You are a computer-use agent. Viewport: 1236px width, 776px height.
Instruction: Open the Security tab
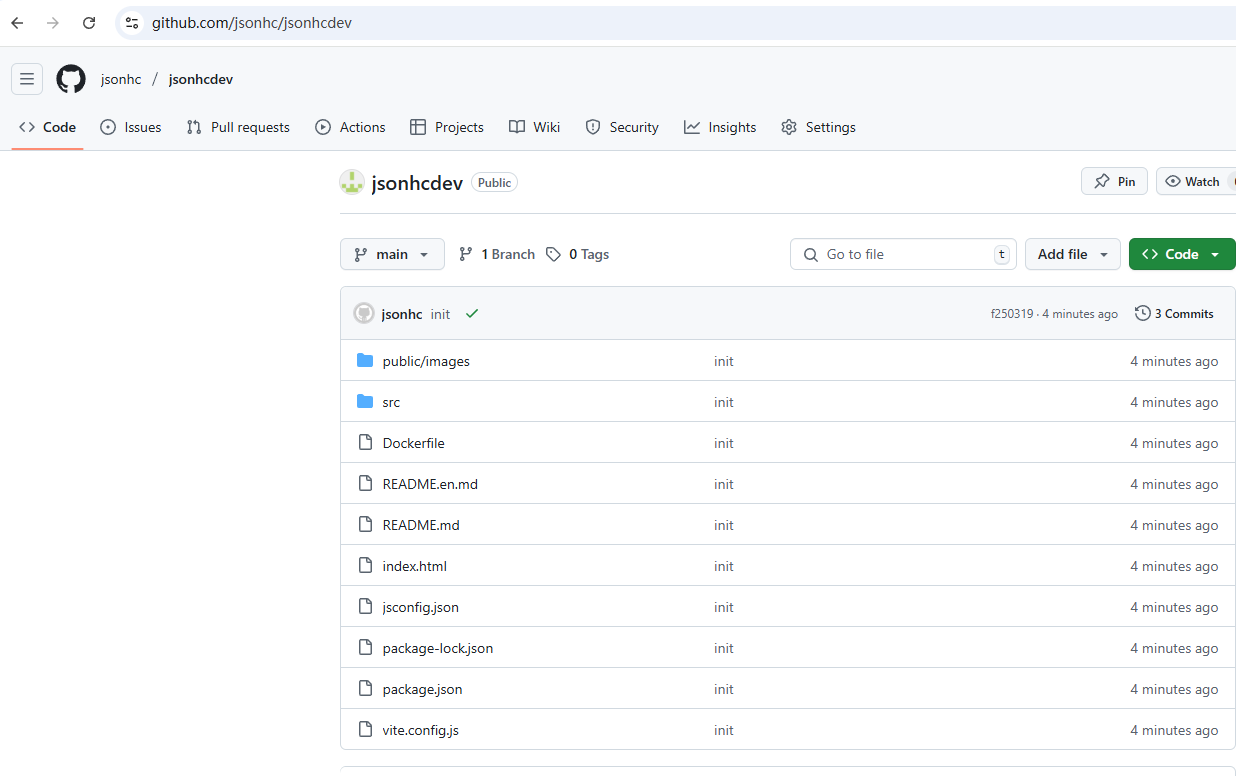[x=622, y=127]
